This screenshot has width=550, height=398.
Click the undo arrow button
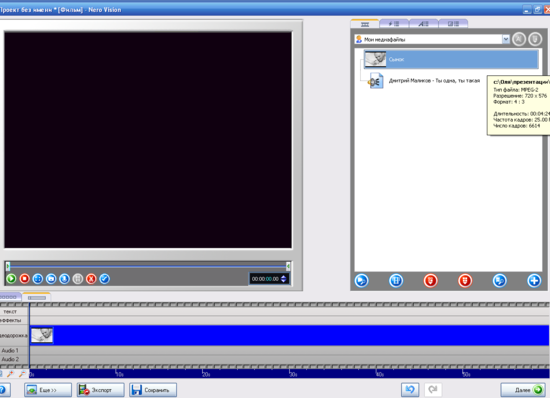click(410, 390)
